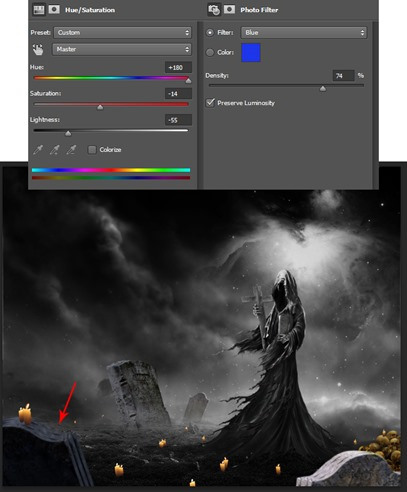This screenshot has width=407, height=492.
Task: Click the Photo Filter adjustment icon
Action: tap(214, 10)
